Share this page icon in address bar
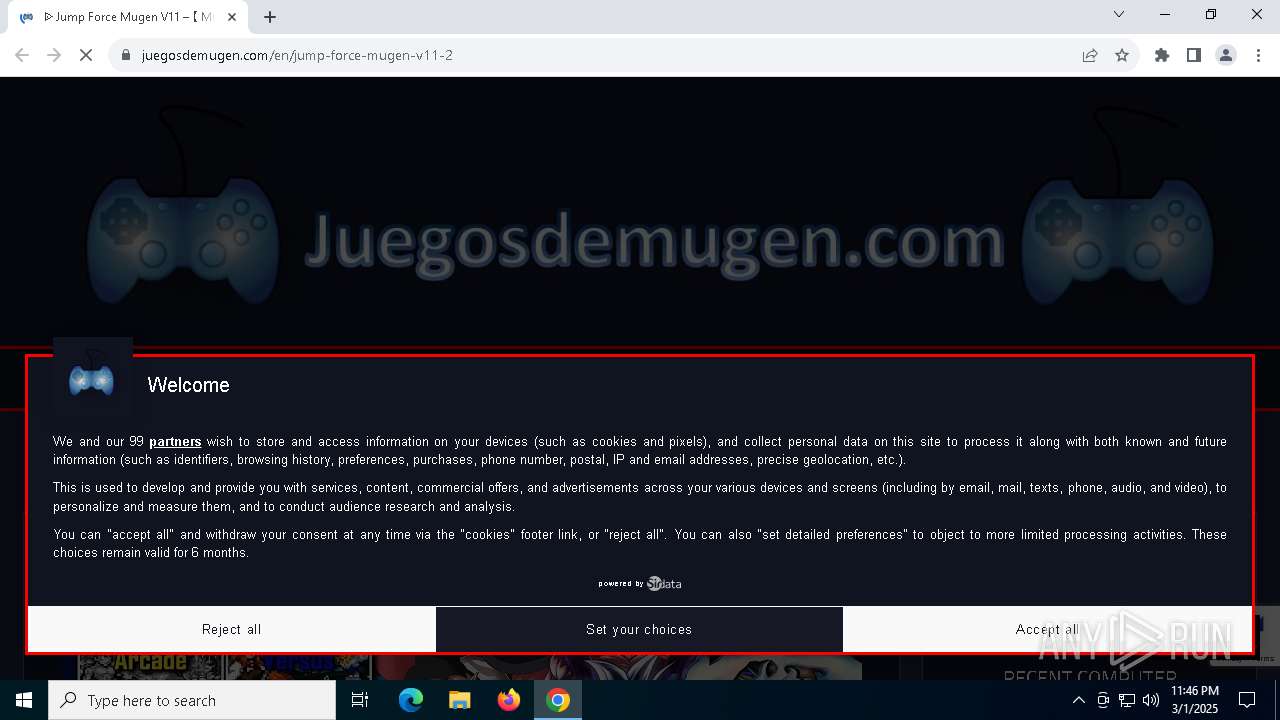The height and width of the screenshot is (720, 1280). pyautogui.click(x=1090, y=55)
